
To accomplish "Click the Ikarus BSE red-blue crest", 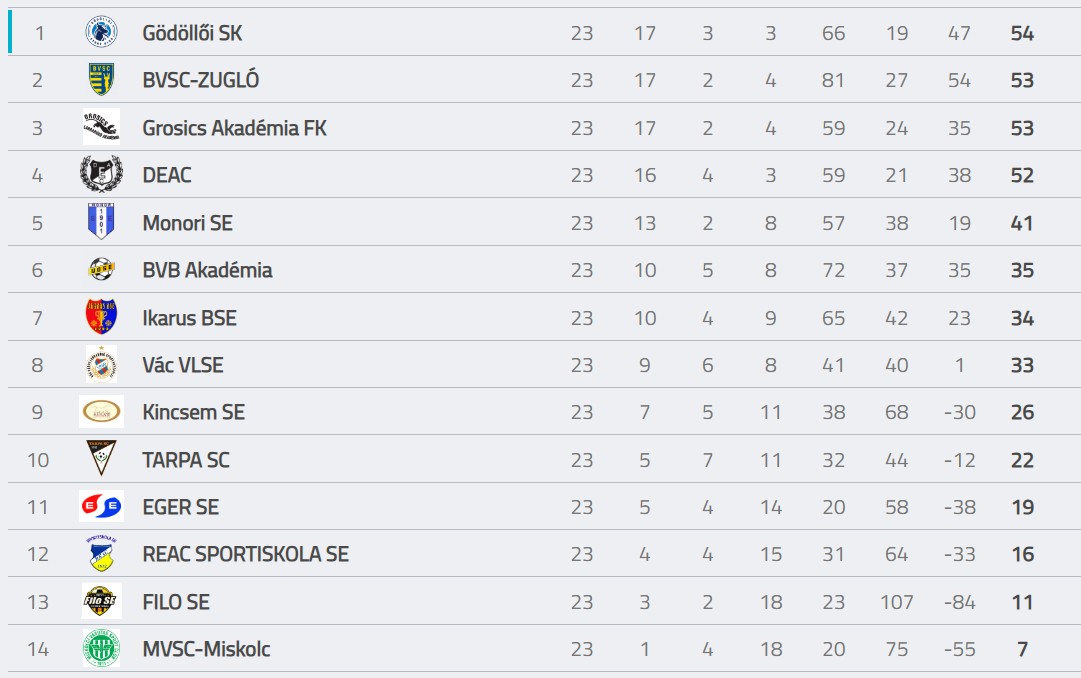I will coord(101,317).
